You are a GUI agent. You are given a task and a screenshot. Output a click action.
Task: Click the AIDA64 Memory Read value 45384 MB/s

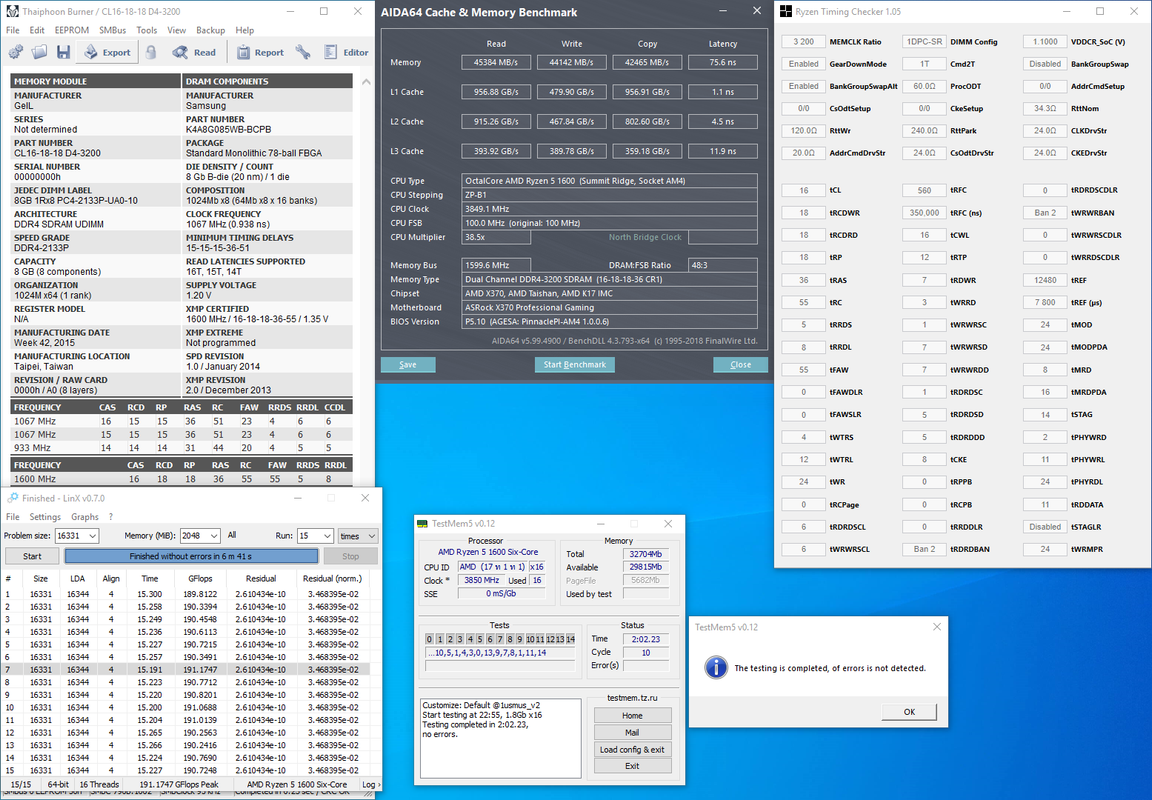coord(496,62)
